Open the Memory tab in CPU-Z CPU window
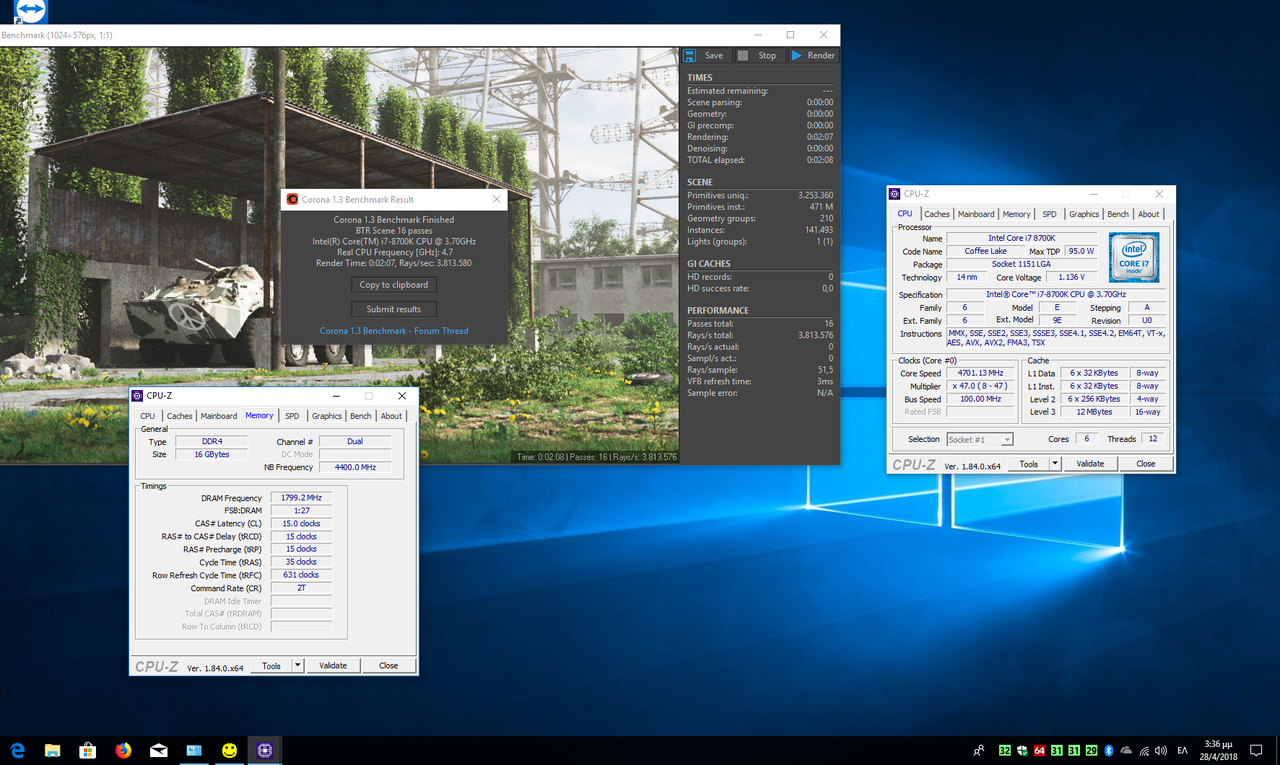Viewport: 1280px width, 765px height. pos(1017,214)
